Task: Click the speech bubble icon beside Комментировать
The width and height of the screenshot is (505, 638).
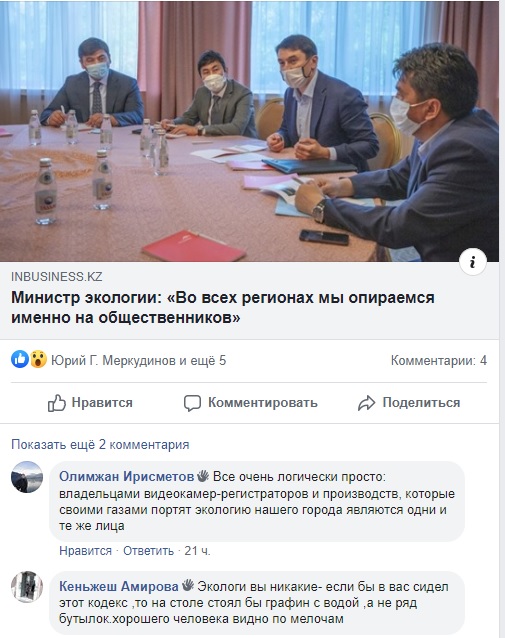Action: coord(192,403)
